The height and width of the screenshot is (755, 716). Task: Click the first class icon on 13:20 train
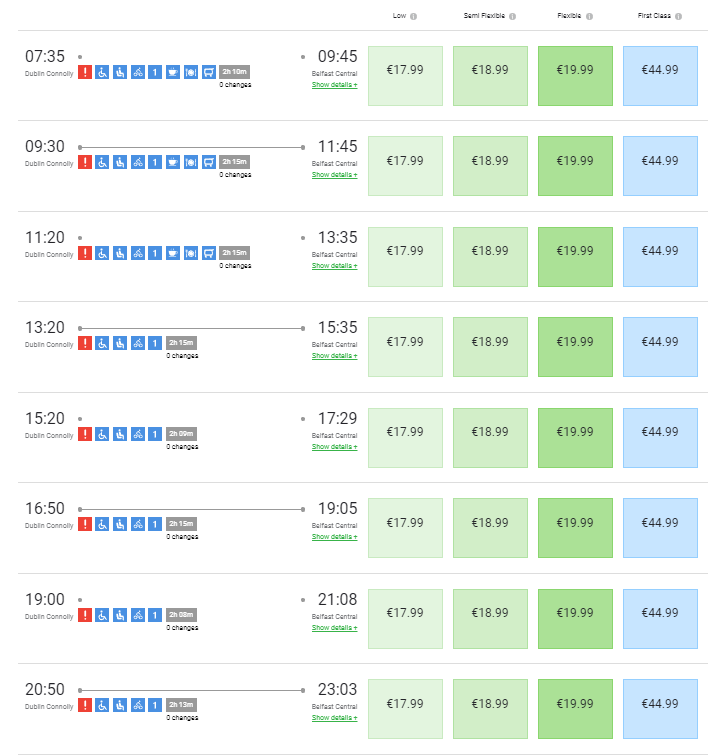click(x=155, y=343)
